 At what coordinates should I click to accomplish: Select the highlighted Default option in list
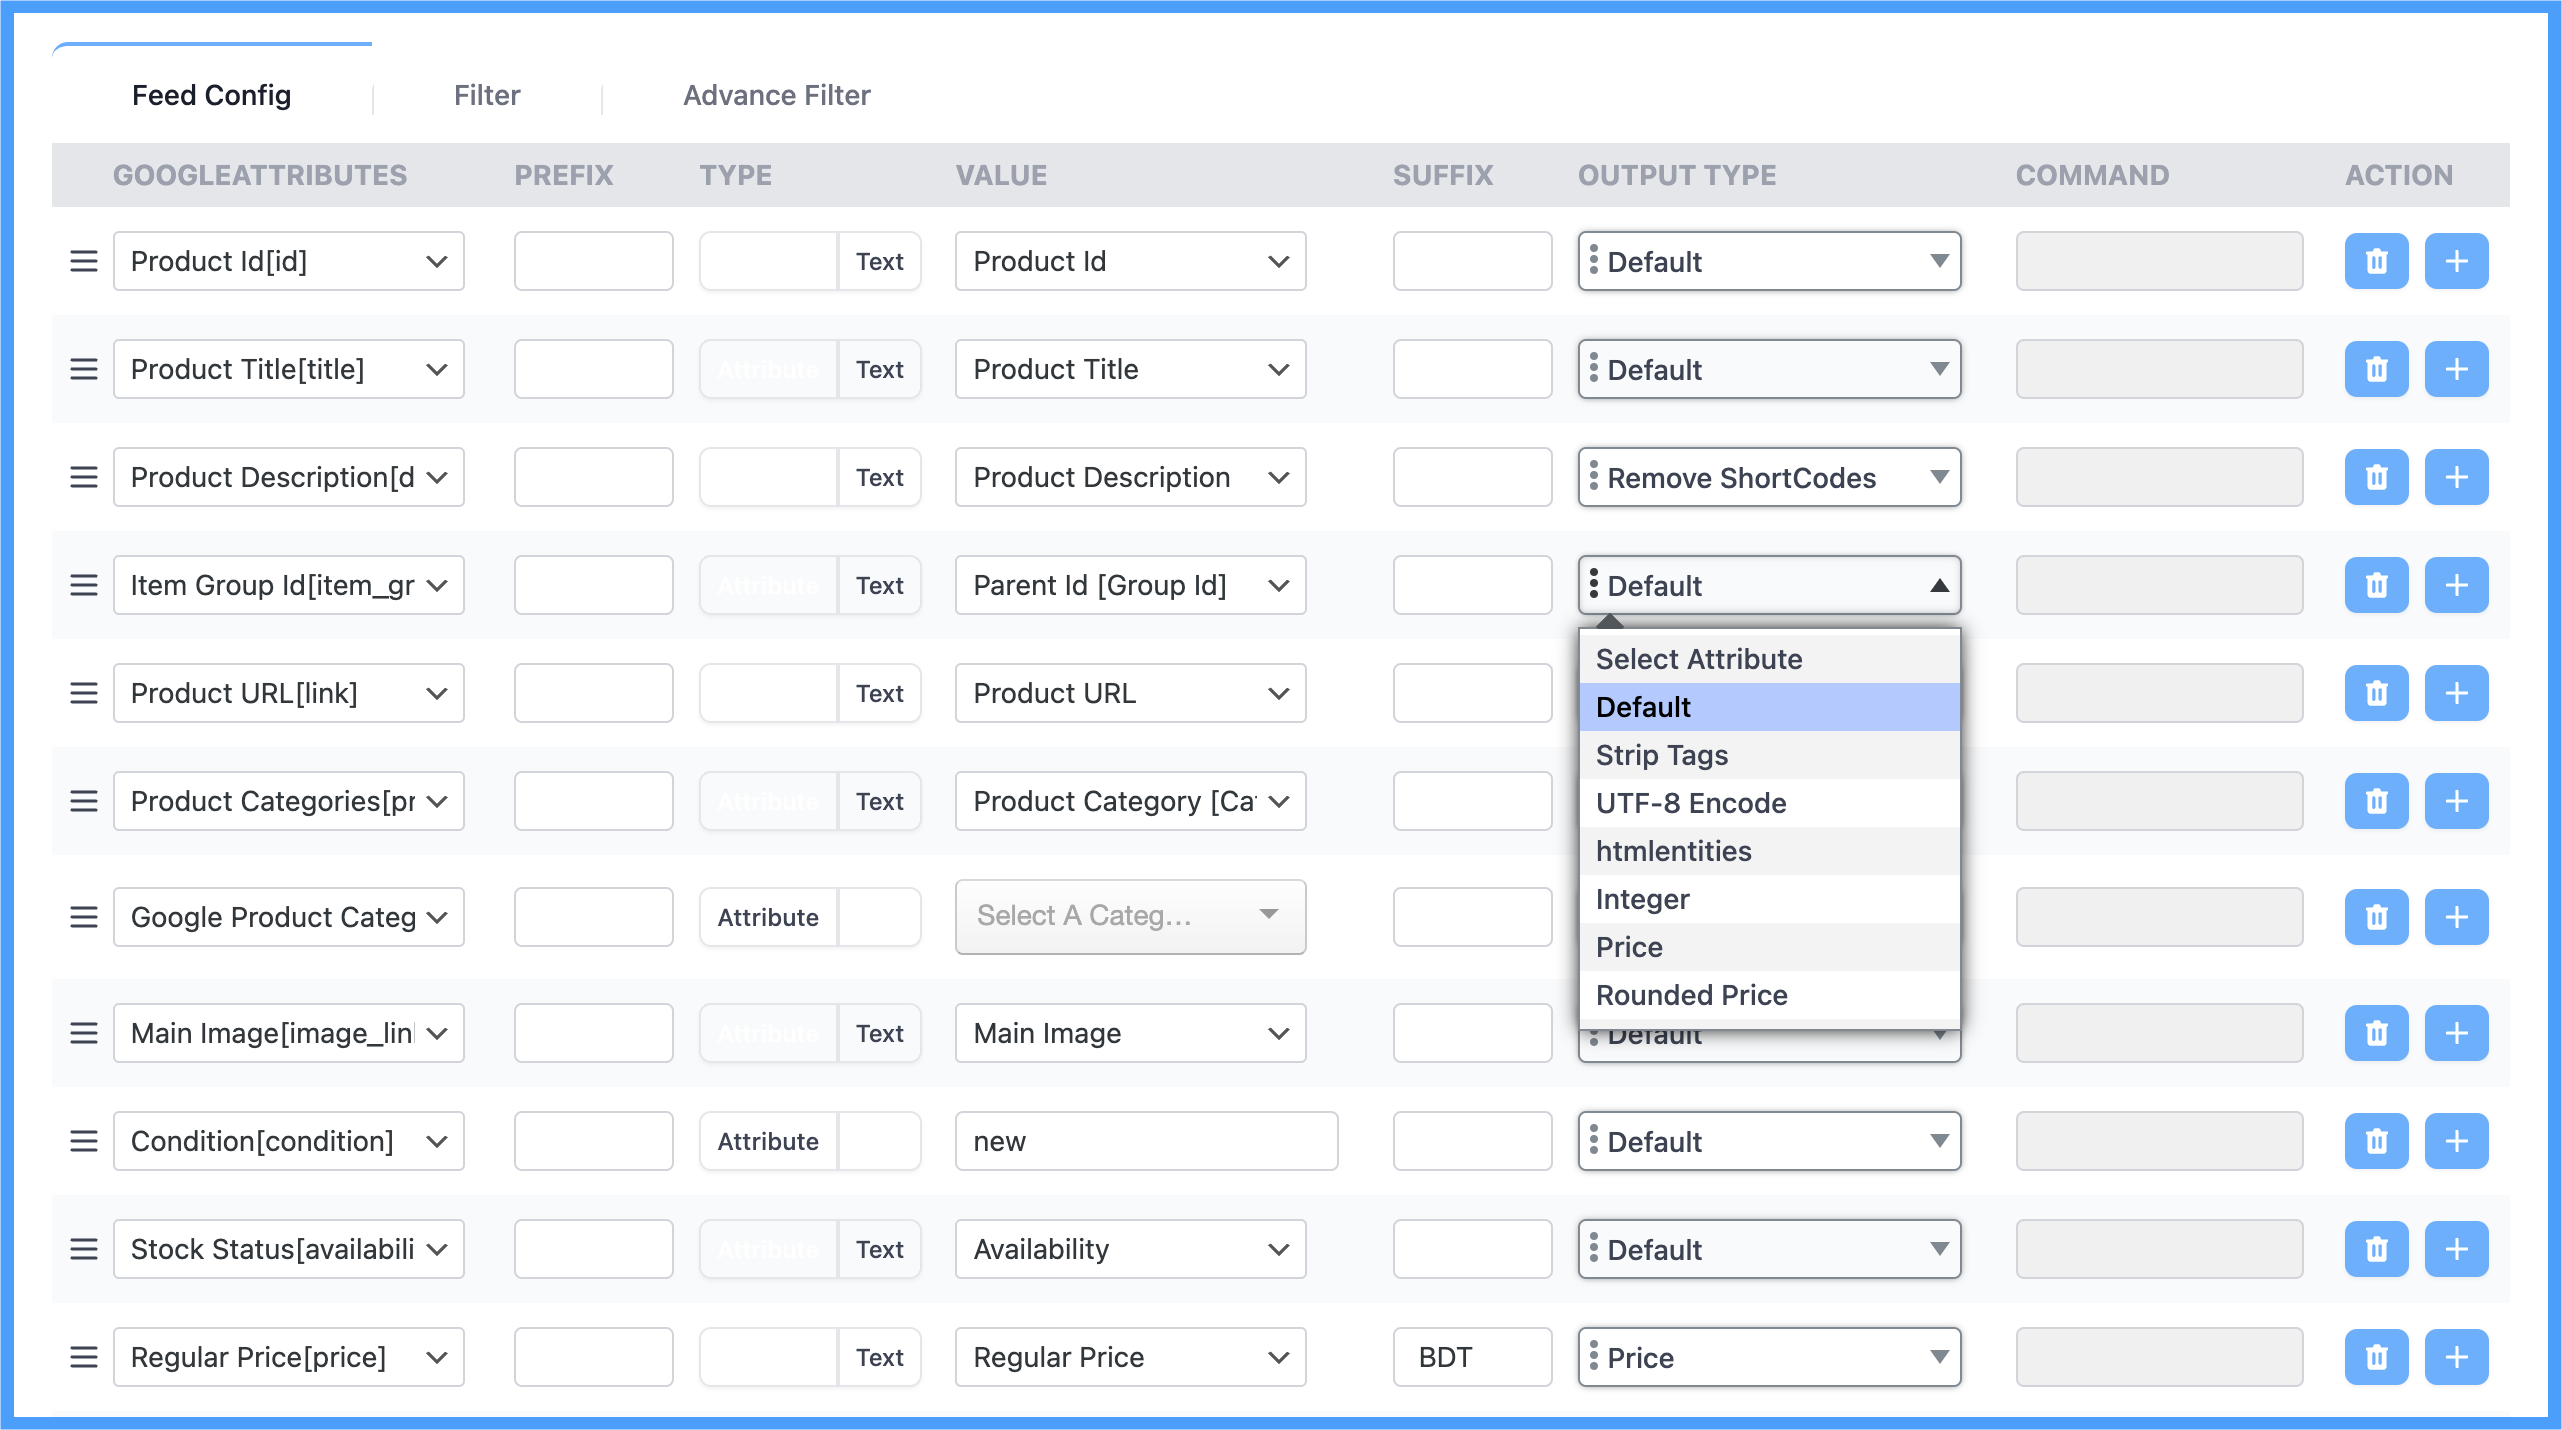[1769, 707]
